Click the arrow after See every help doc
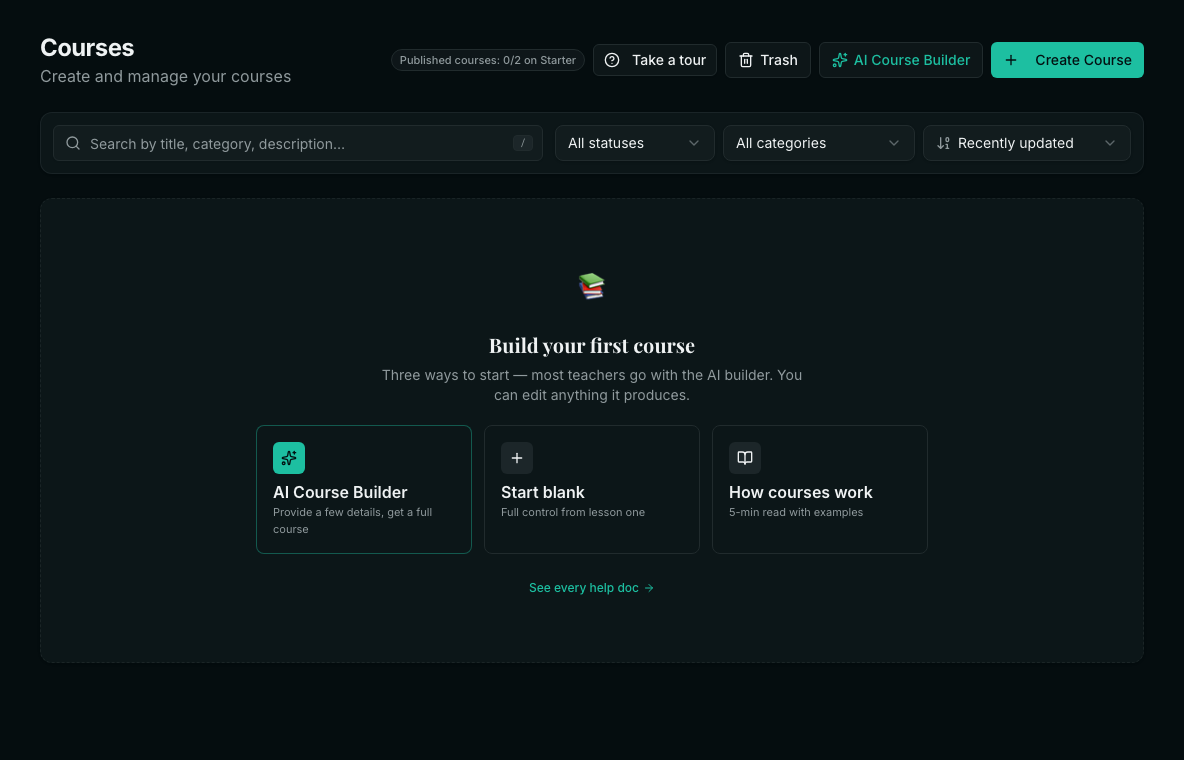 649,588
